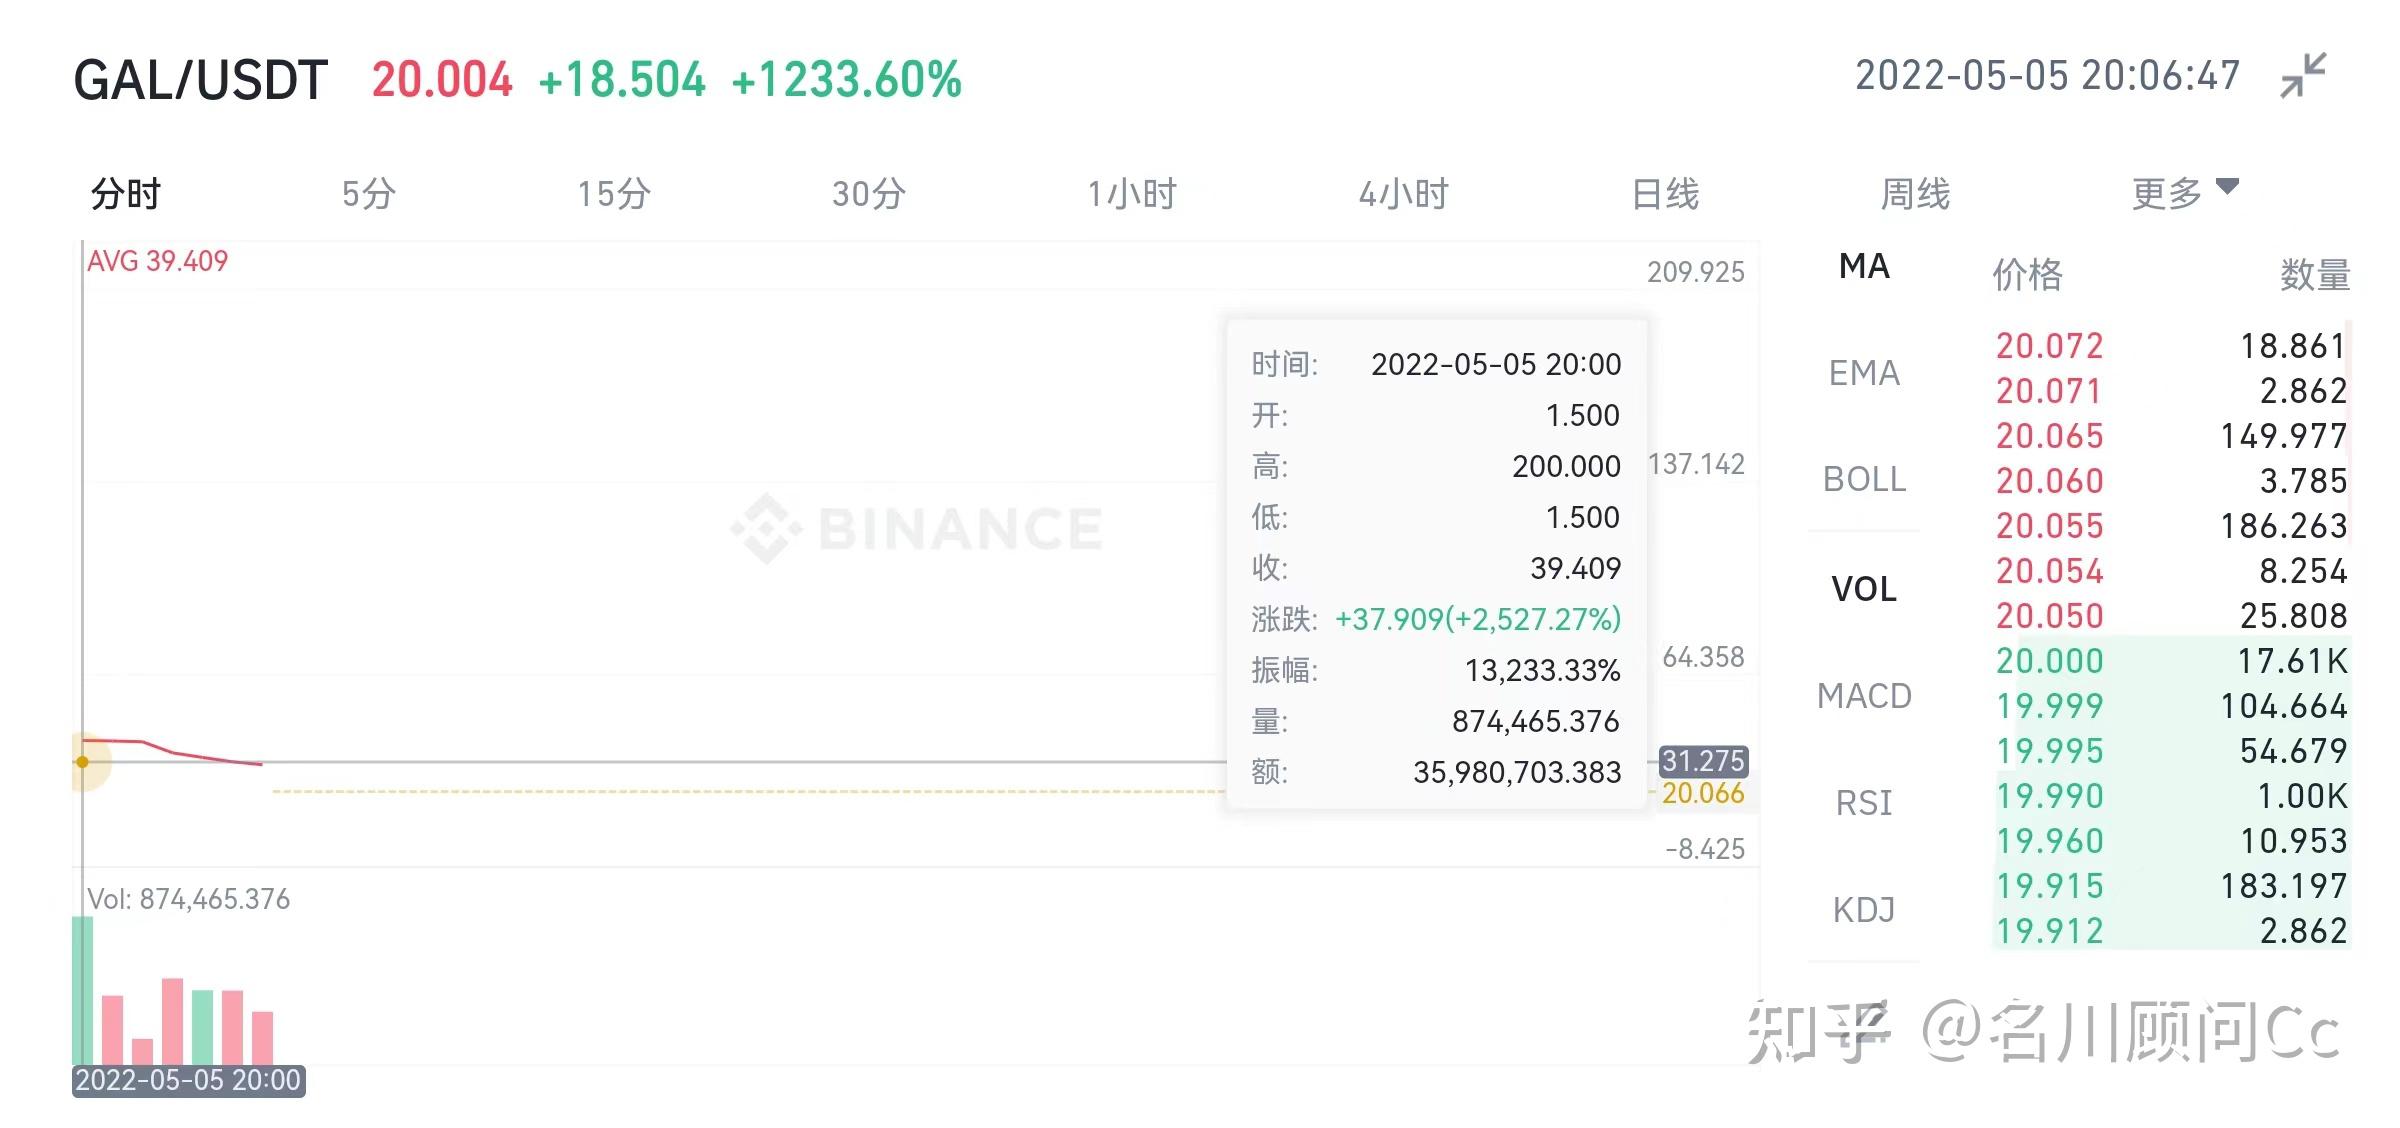Choose the 30分 chart interval
The width and height of the screenshot is (2400, 1128).
pyautogui.click(x=868, y=194)
